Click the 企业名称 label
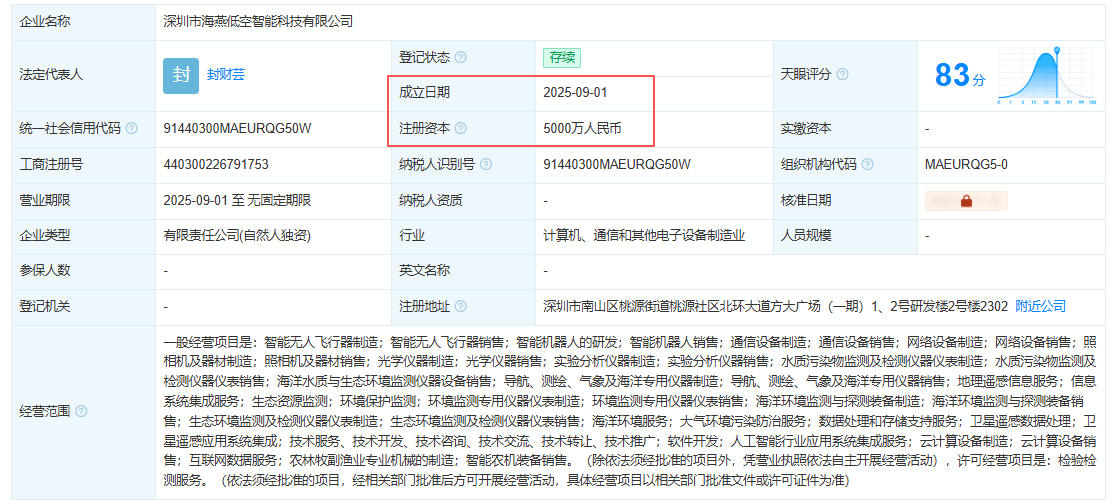Image resolution: width=1112 pixels, height=503 pixels. click(45, 22)
